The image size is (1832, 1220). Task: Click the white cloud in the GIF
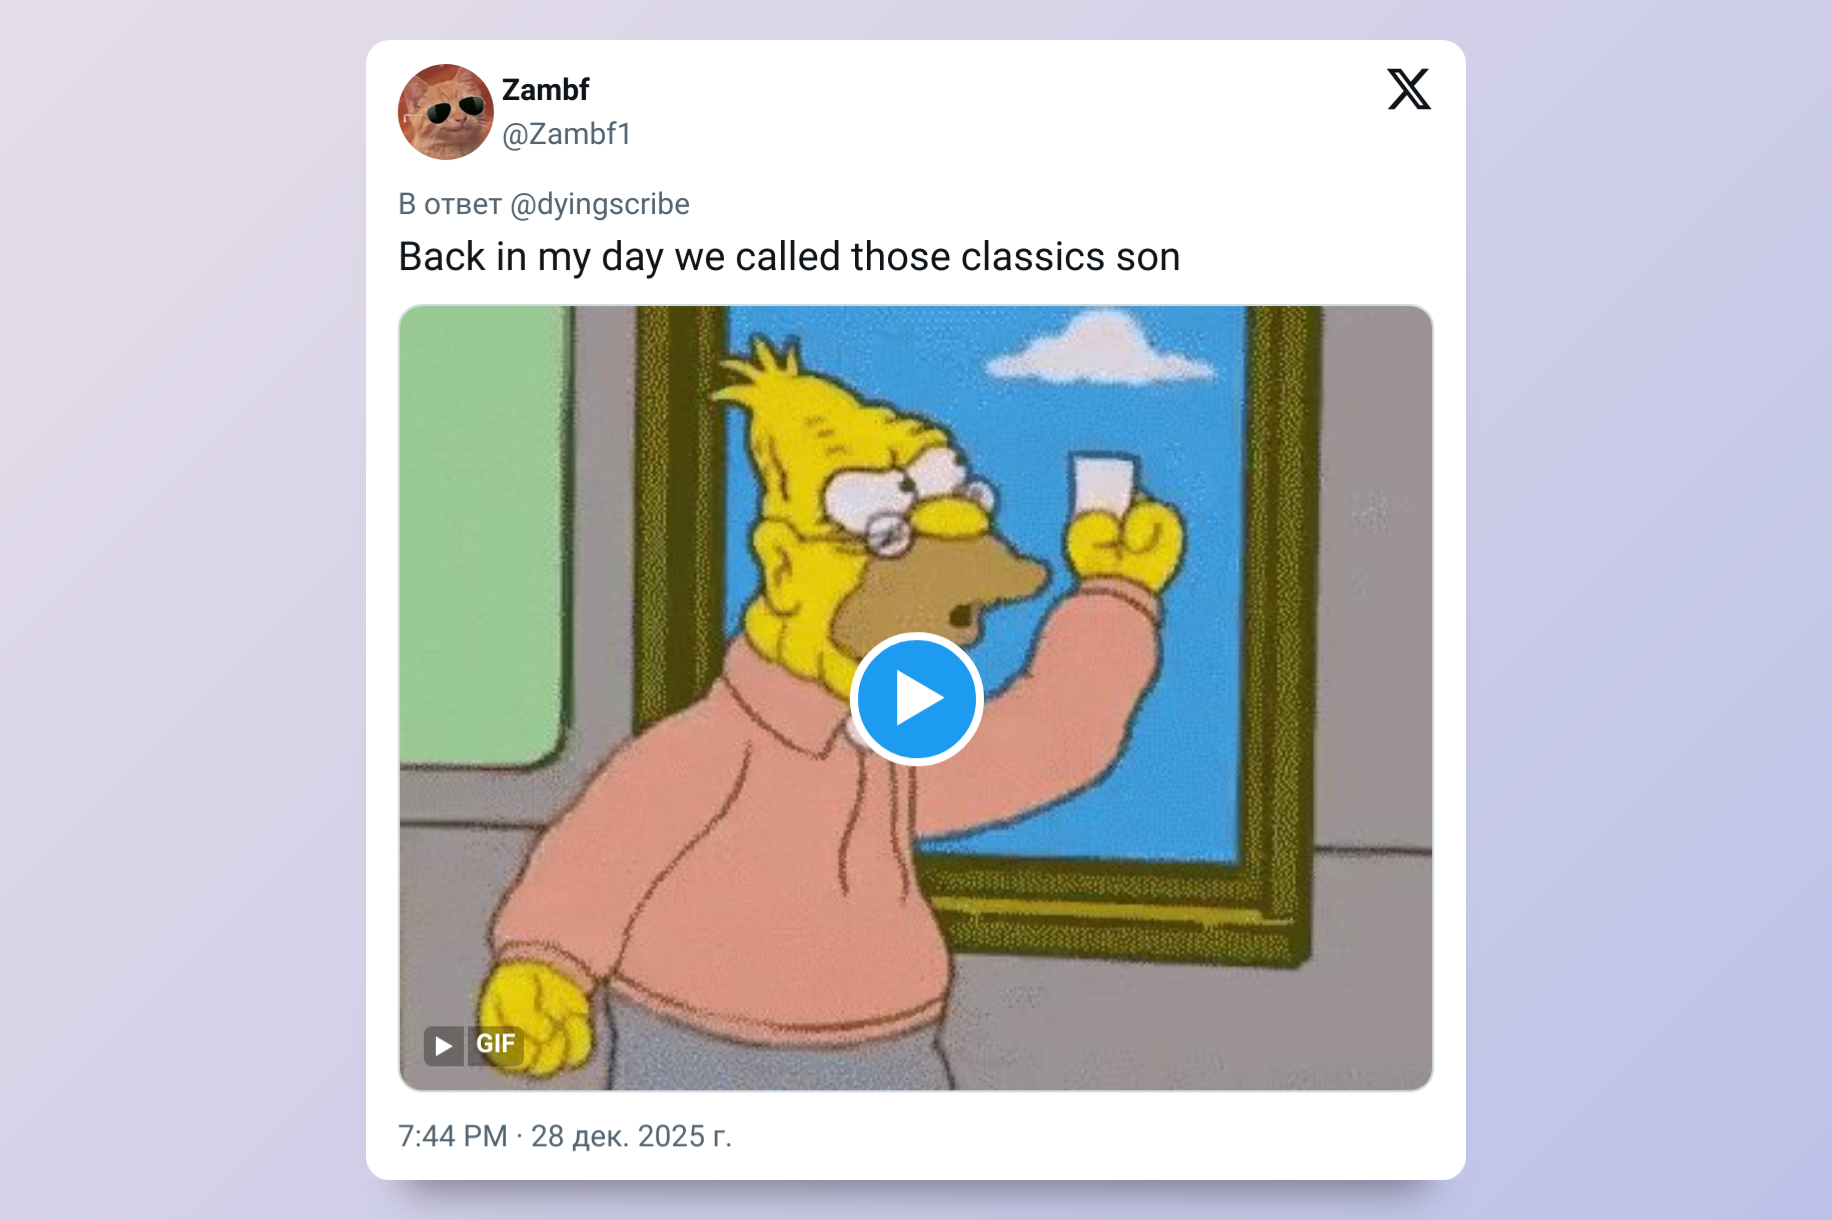pyautogui.click(x=1098, y=350)
